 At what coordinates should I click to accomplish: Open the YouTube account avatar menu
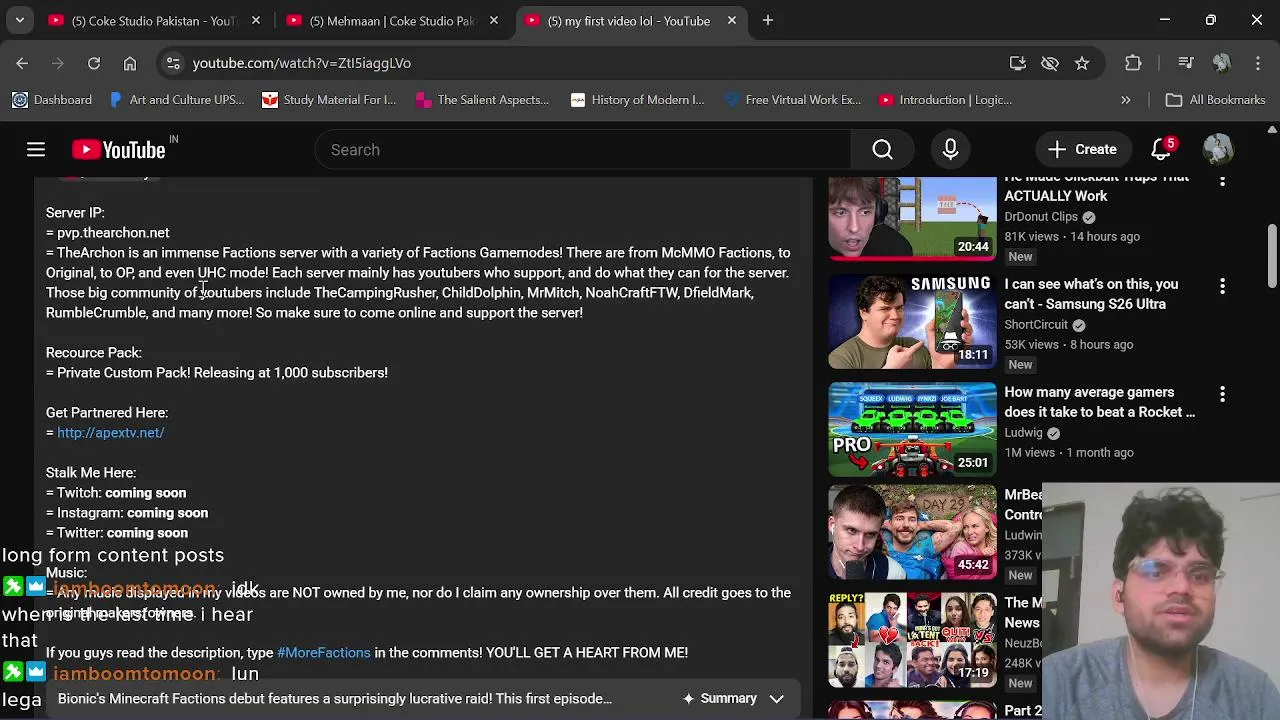(x=1218, y=150)
